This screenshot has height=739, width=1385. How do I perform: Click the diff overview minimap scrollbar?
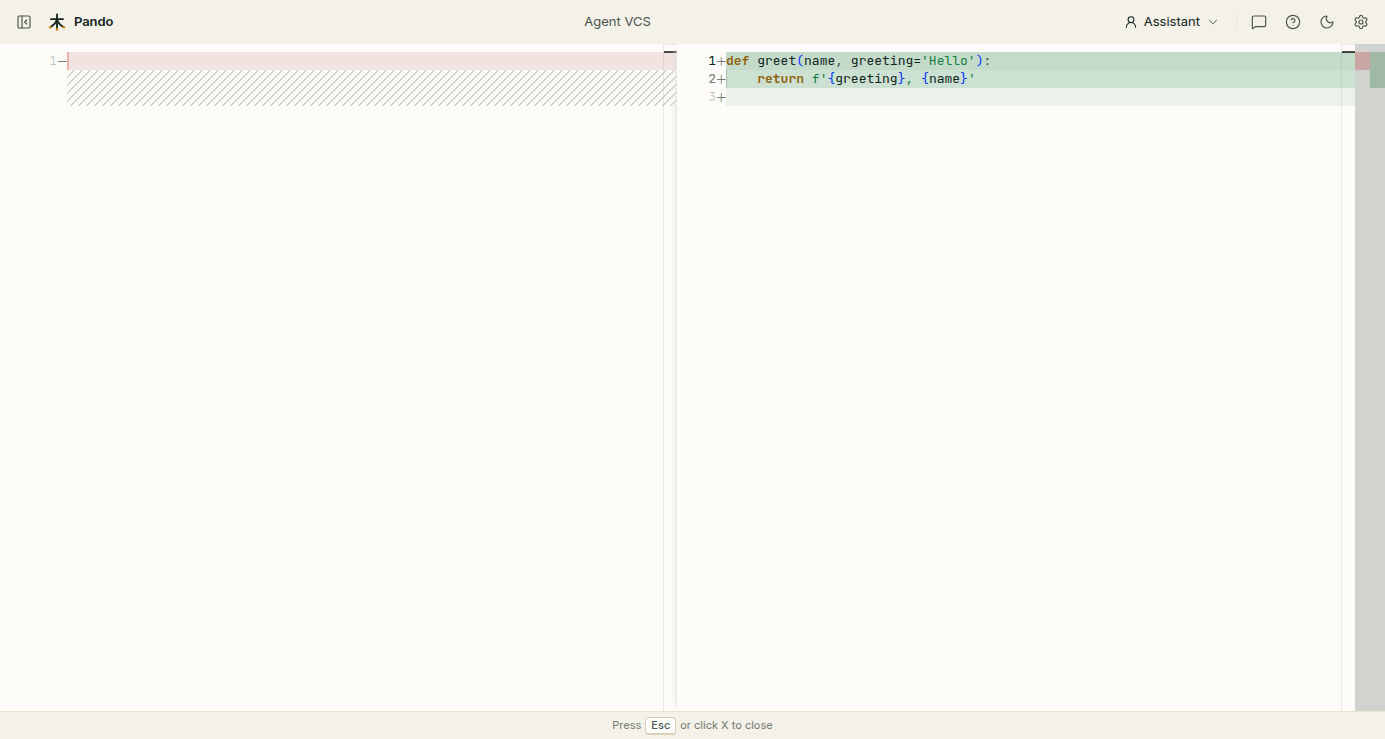tap(1370, 378)
